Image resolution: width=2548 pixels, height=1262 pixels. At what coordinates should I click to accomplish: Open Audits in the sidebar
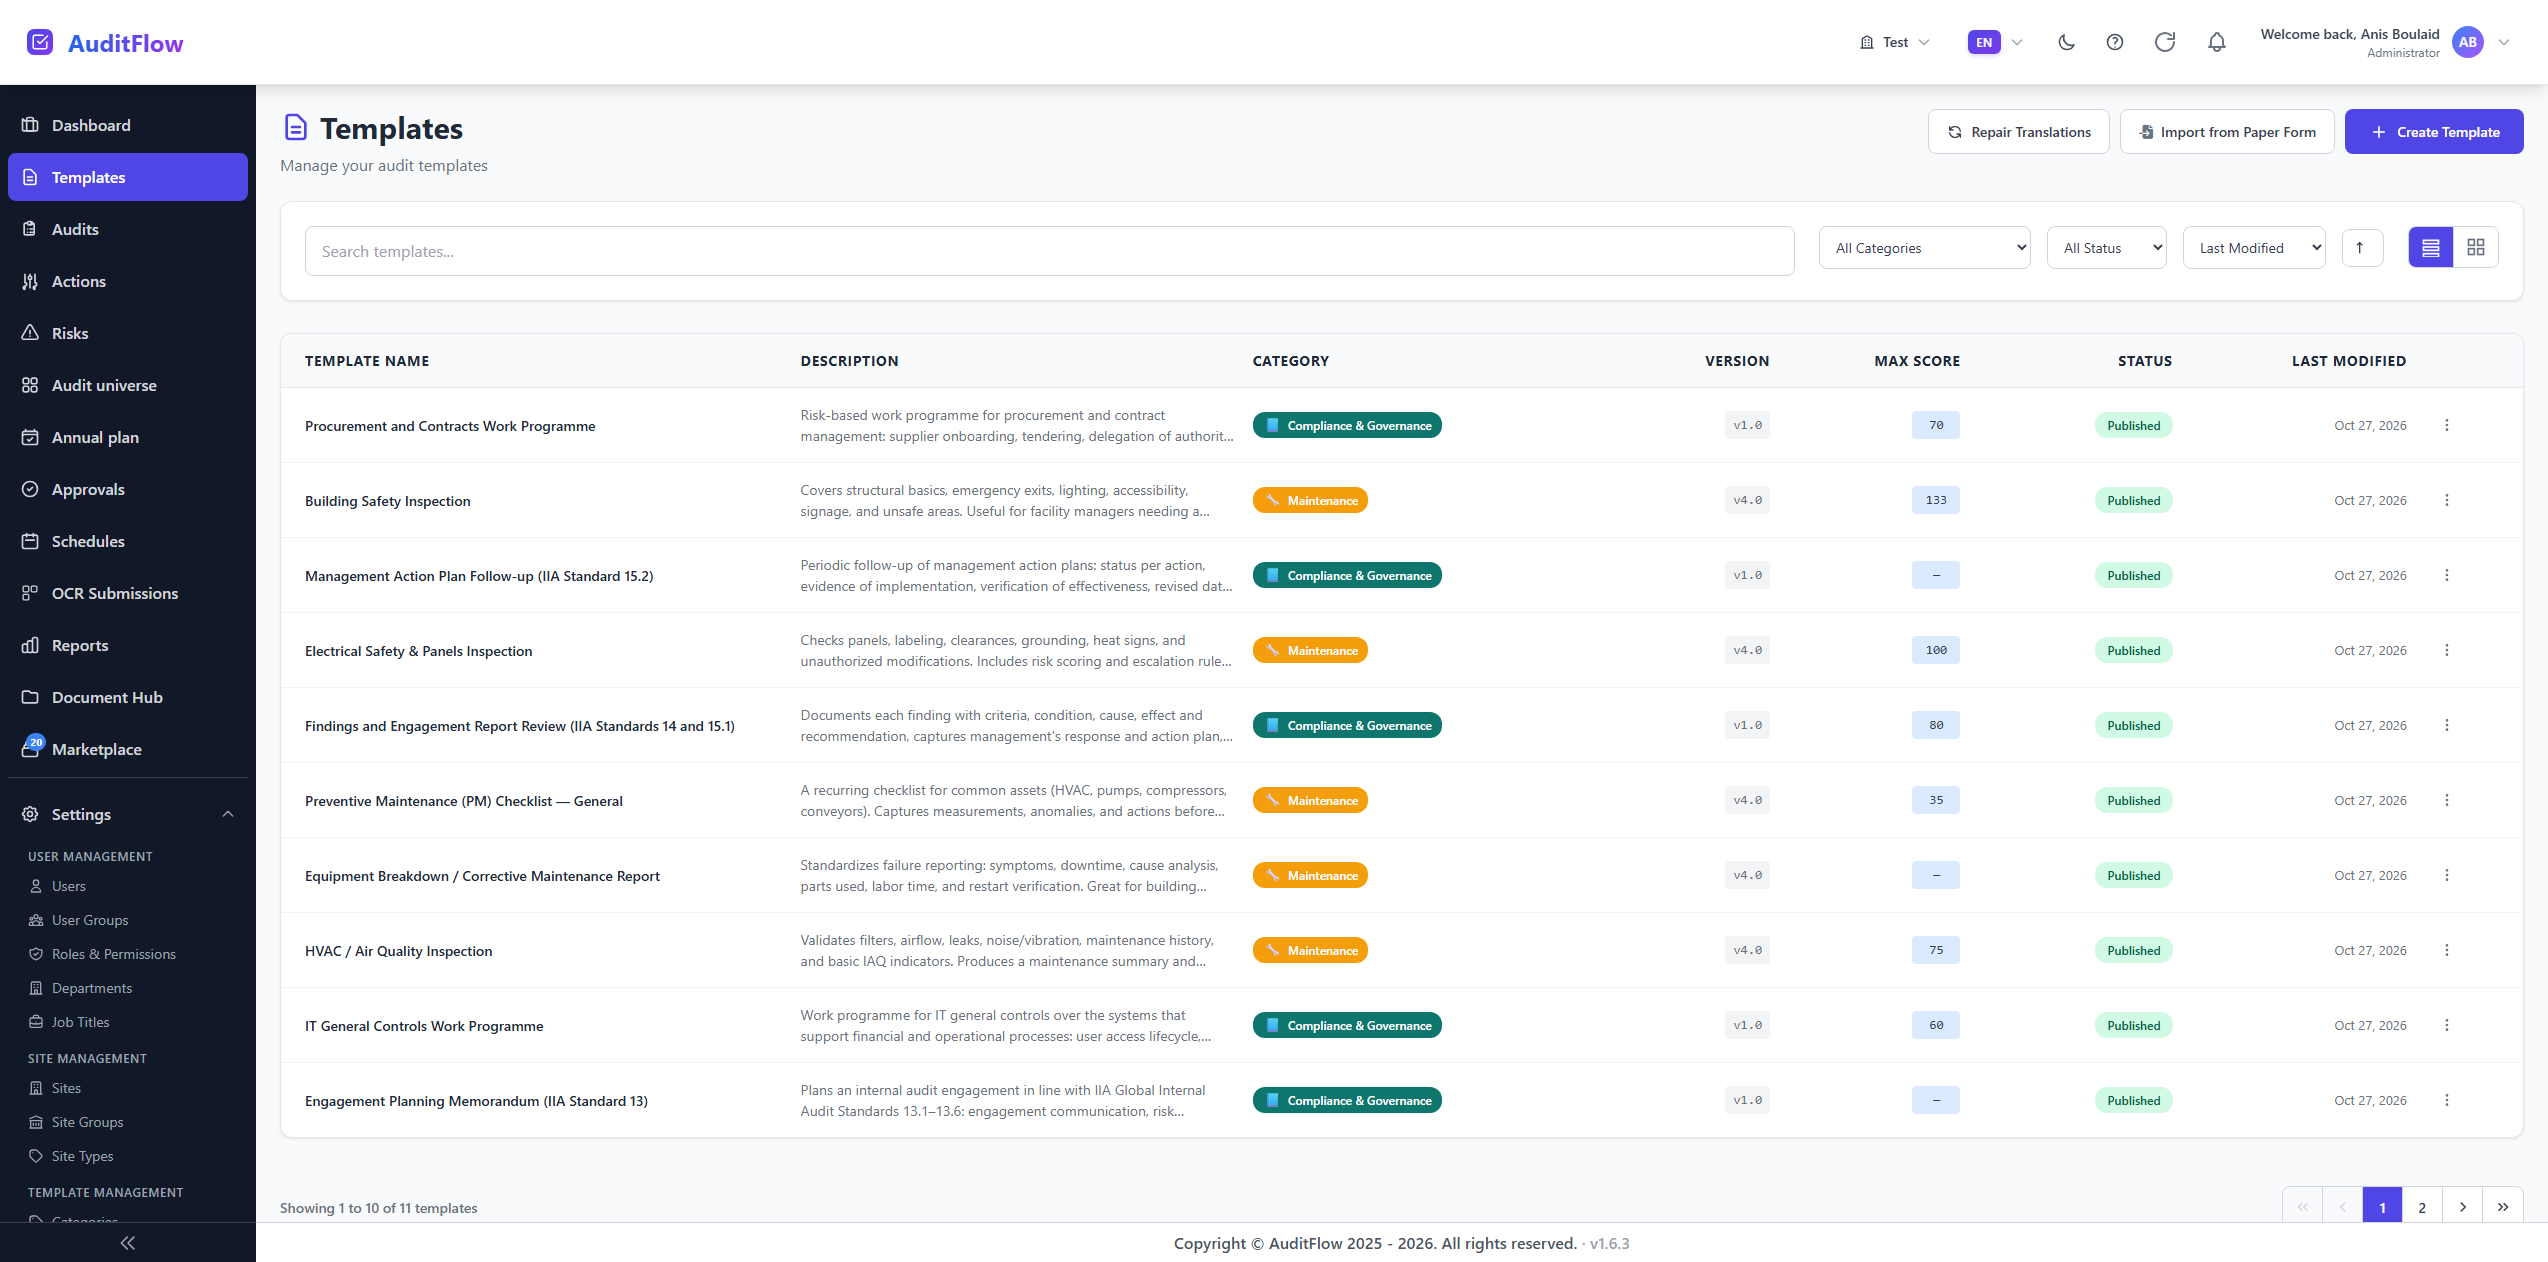[x=128, y=229]
